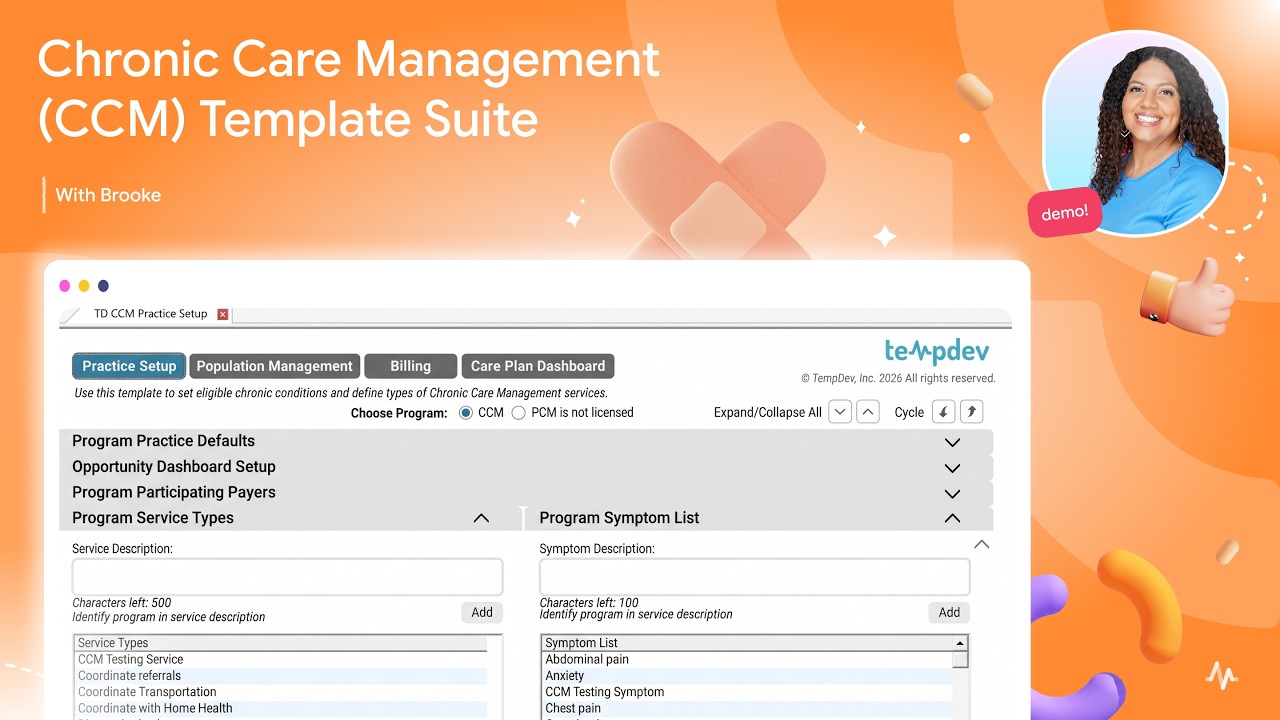Collapse the Program Service Types section

click(481, 518)
